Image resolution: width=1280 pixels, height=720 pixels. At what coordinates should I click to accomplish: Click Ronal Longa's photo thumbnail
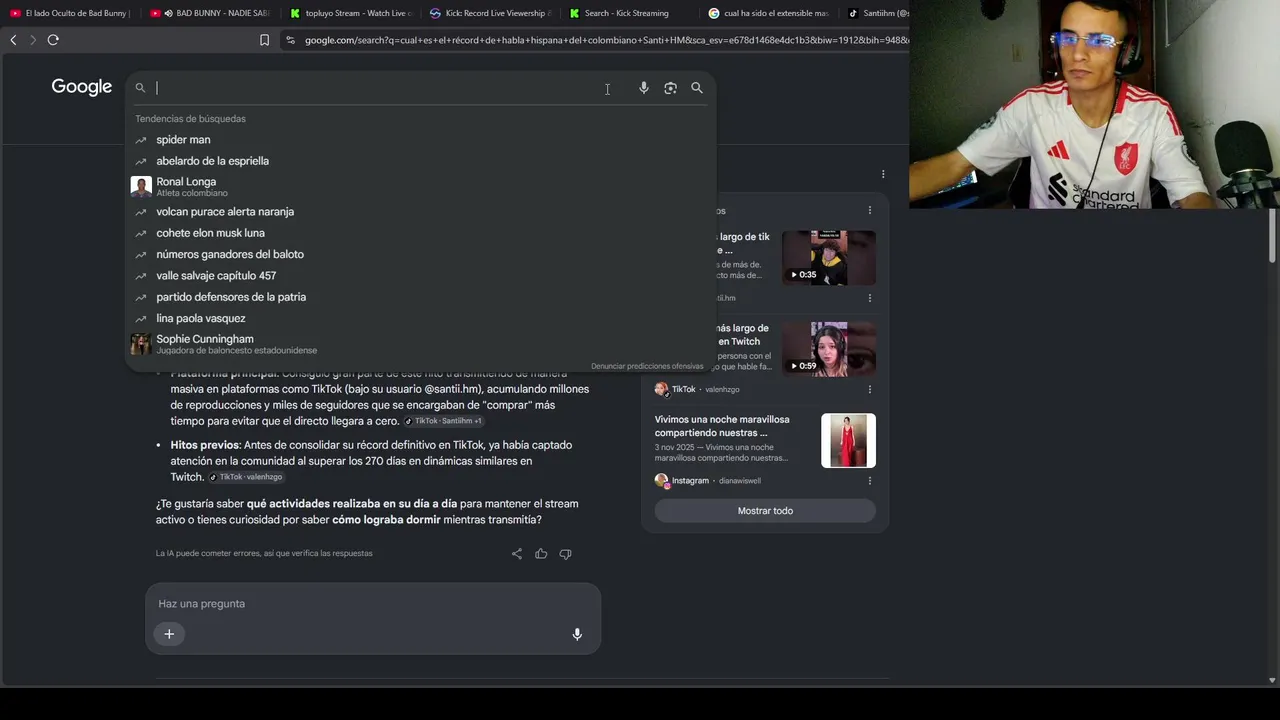click(141, 187)
